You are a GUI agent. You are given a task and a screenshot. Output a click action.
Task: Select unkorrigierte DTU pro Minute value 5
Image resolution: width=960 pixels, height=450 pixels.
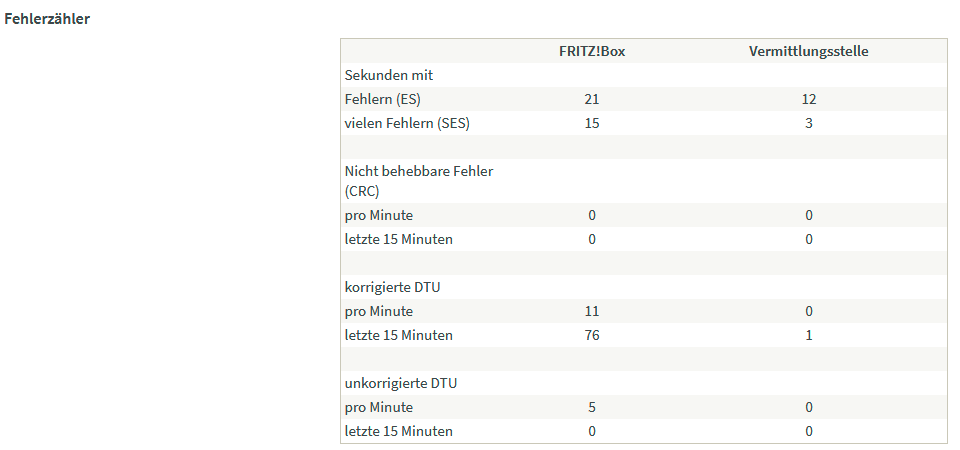(x=592, y=407)
